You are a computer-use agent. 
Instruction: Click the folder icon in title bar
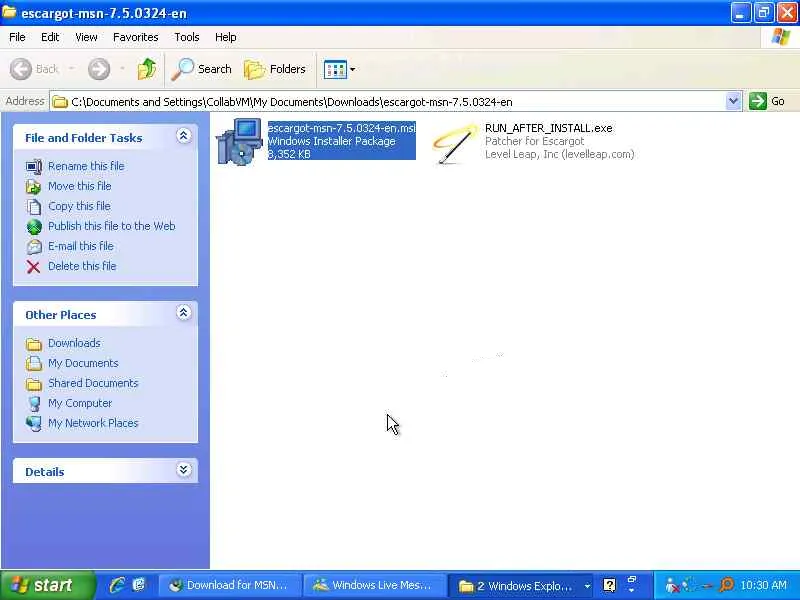click(9, 12)
